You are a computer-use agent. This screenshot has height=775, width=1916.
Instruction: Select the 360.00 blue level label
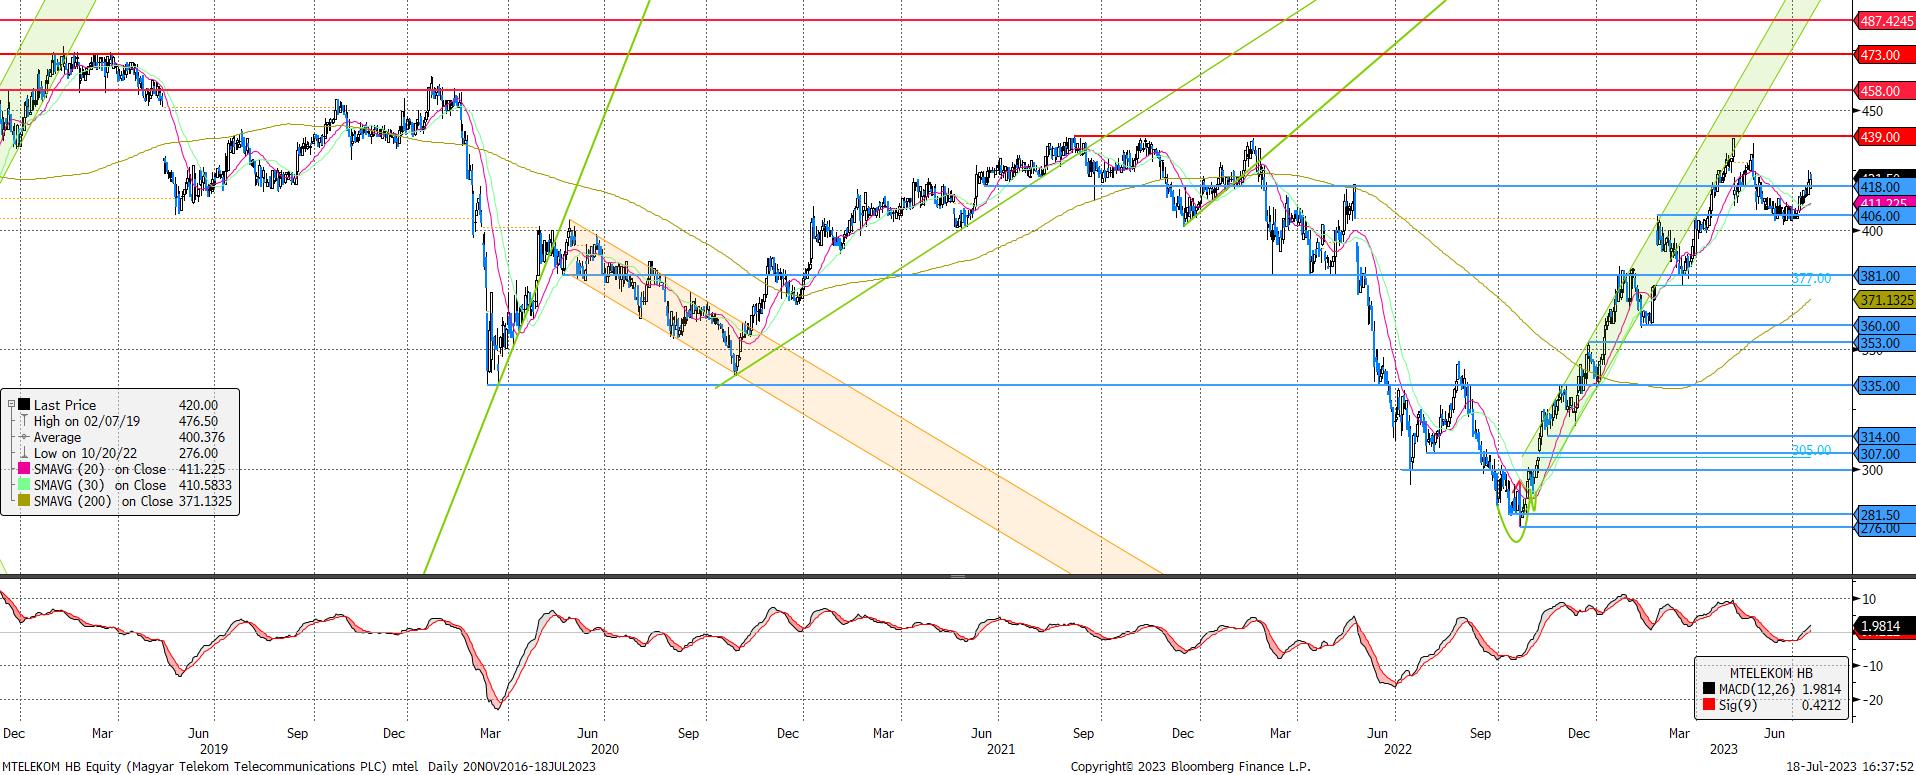1884,326
